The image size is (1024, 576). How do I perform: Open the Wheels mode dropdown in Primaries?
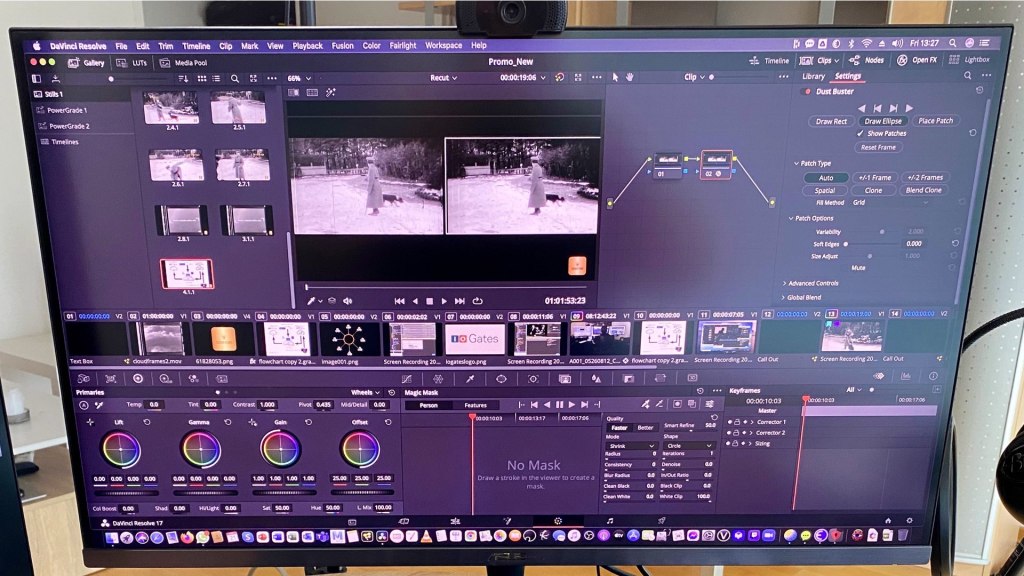365,392
